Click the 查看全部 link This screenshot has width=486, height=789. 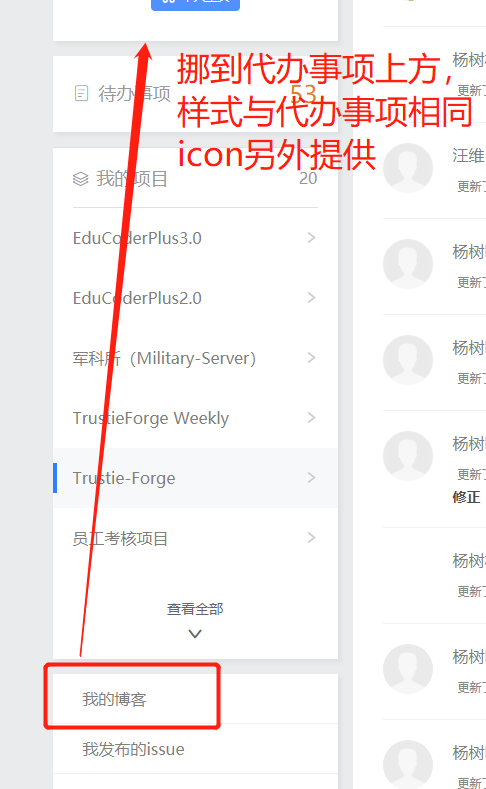coord(195,609)
